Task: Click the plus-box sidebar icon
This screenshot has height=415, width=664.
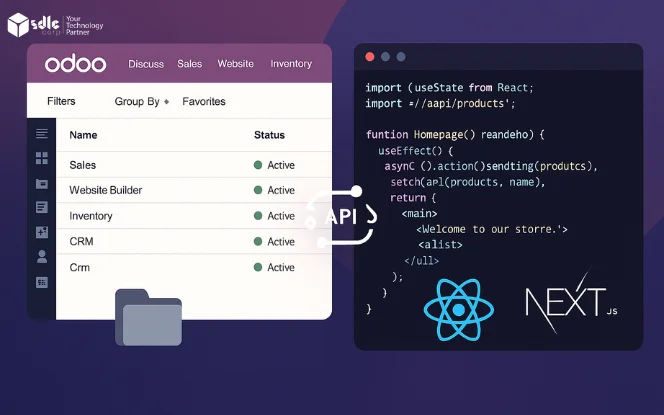Action: coord(42,232)
